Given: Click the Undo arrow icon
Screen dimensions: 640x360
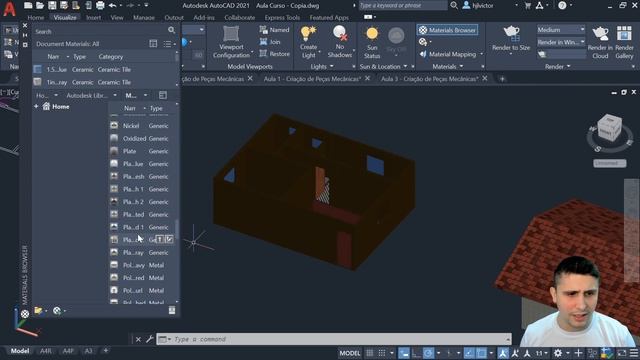Looking at the screenshot, I should click(112, 5).
